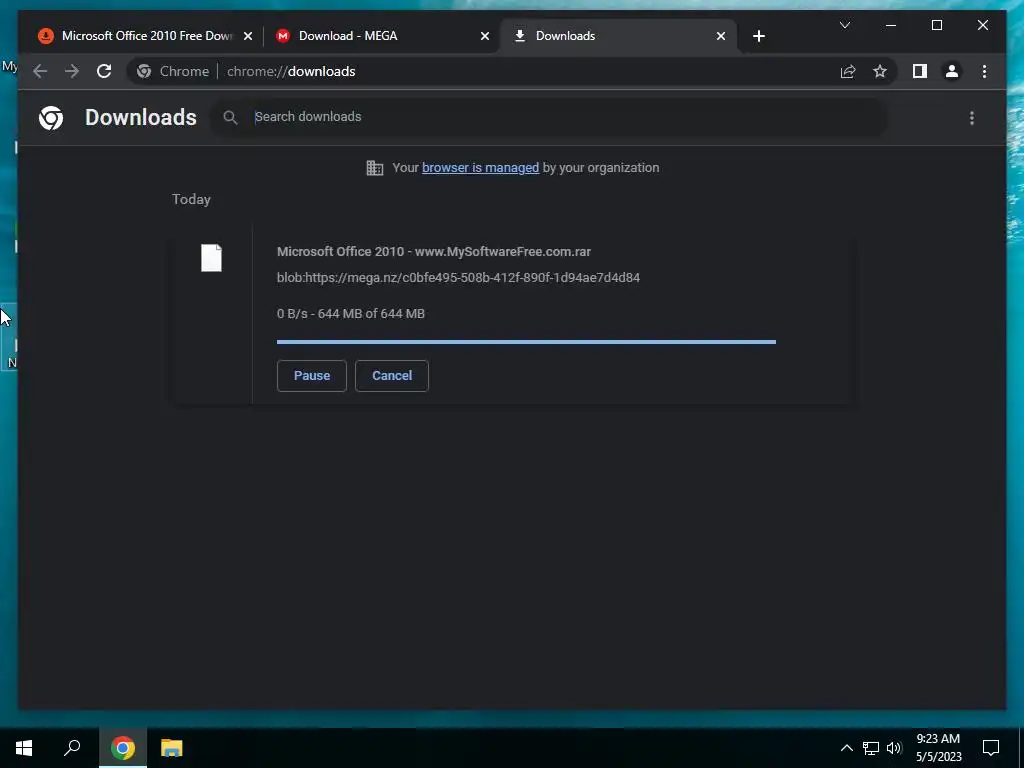
Task: Open File Explorer from the taskbar
Action: point(172,748)
